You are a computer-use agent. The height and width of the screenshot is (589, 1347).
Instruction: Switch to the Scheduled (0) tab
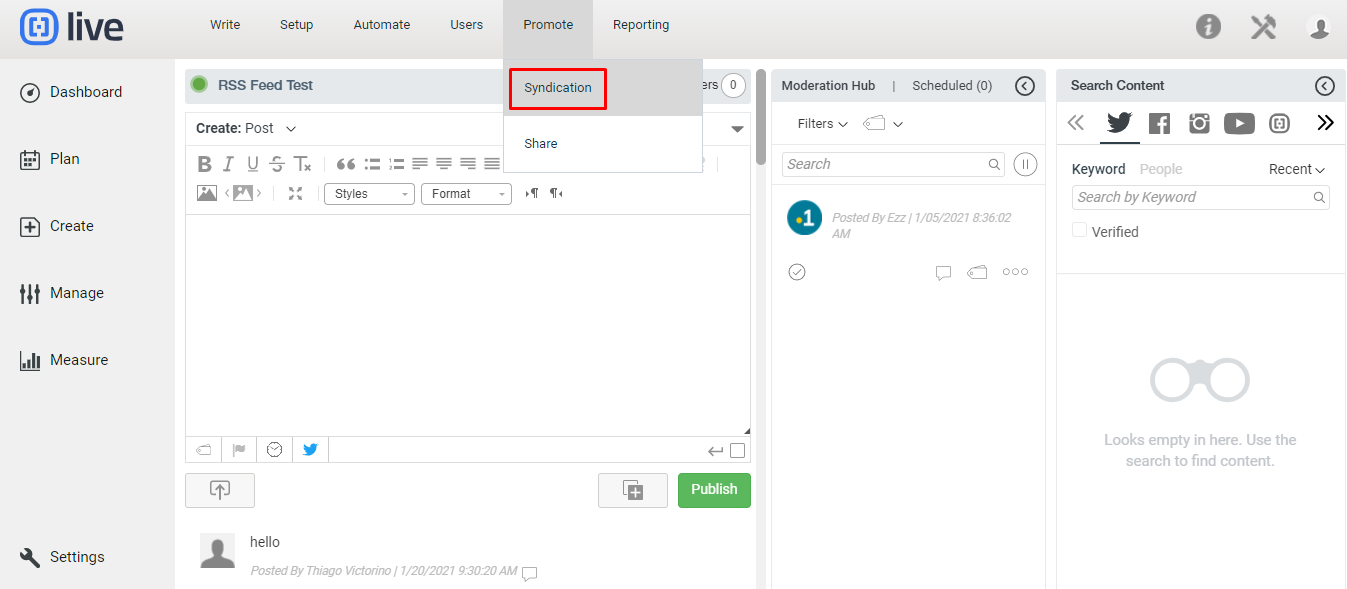coord(952,86)
